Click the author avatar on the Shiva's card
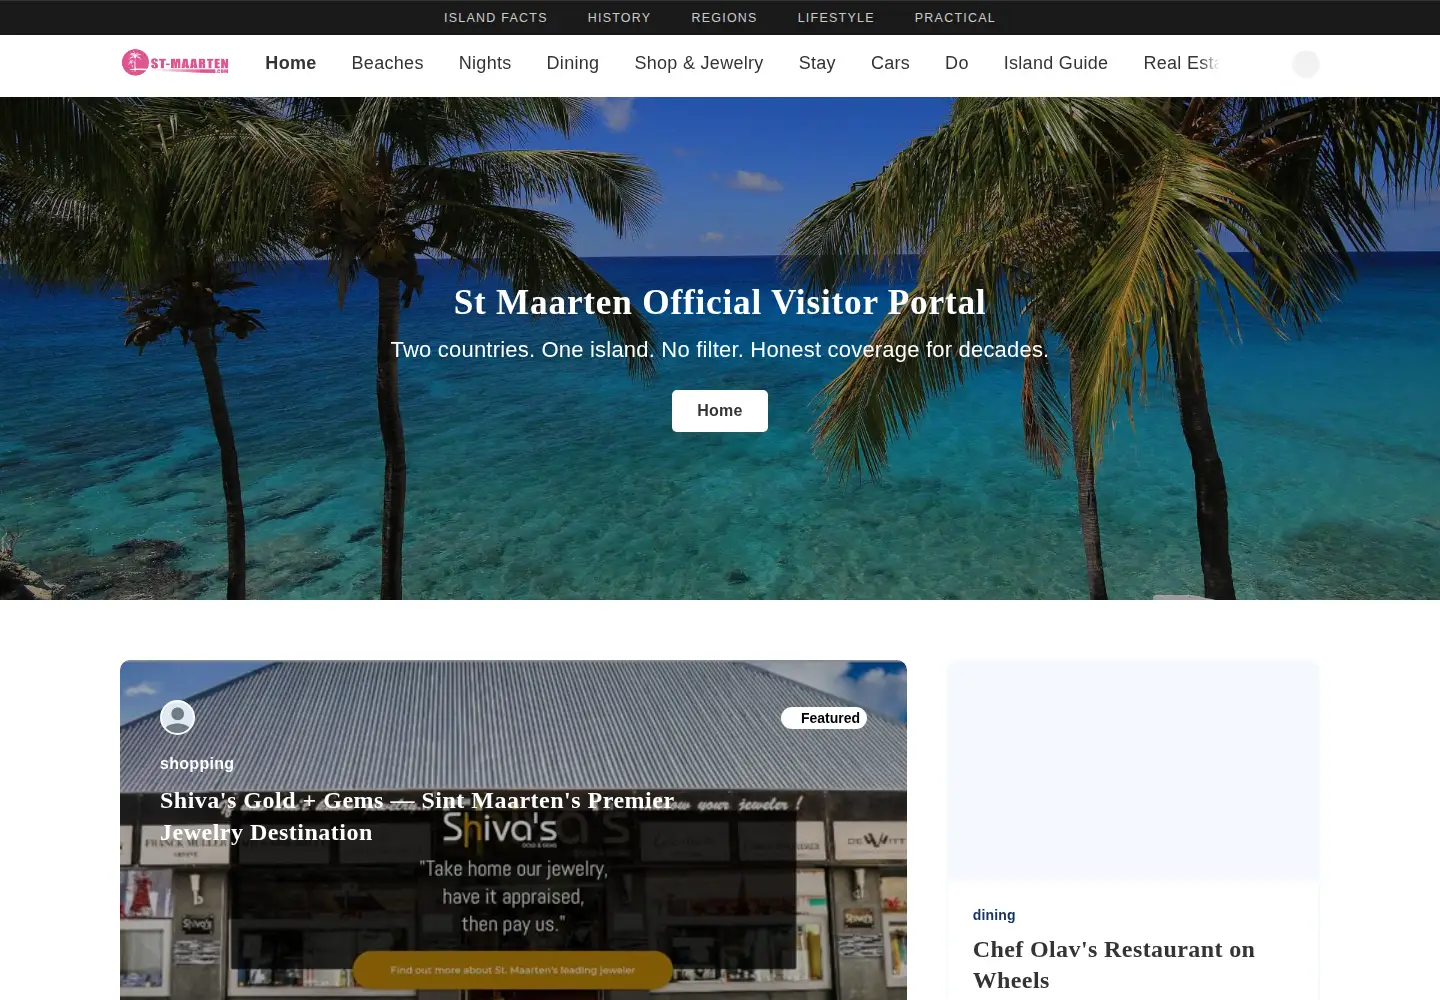The height and width of the screenshot is (1000, 1440). pyautogui.click(x=177, y=717)
